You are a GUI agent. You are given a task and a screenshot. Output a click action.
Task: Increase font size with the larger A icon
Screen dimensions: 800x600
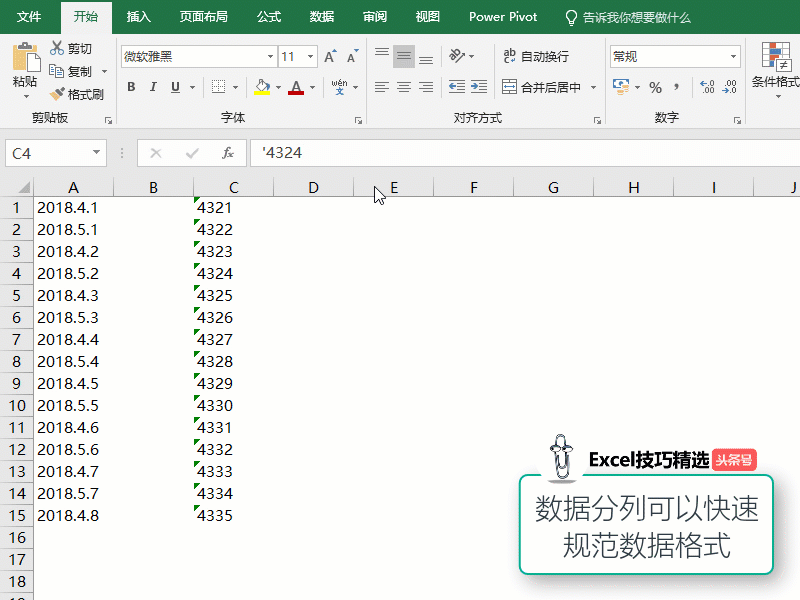point(330,57)
